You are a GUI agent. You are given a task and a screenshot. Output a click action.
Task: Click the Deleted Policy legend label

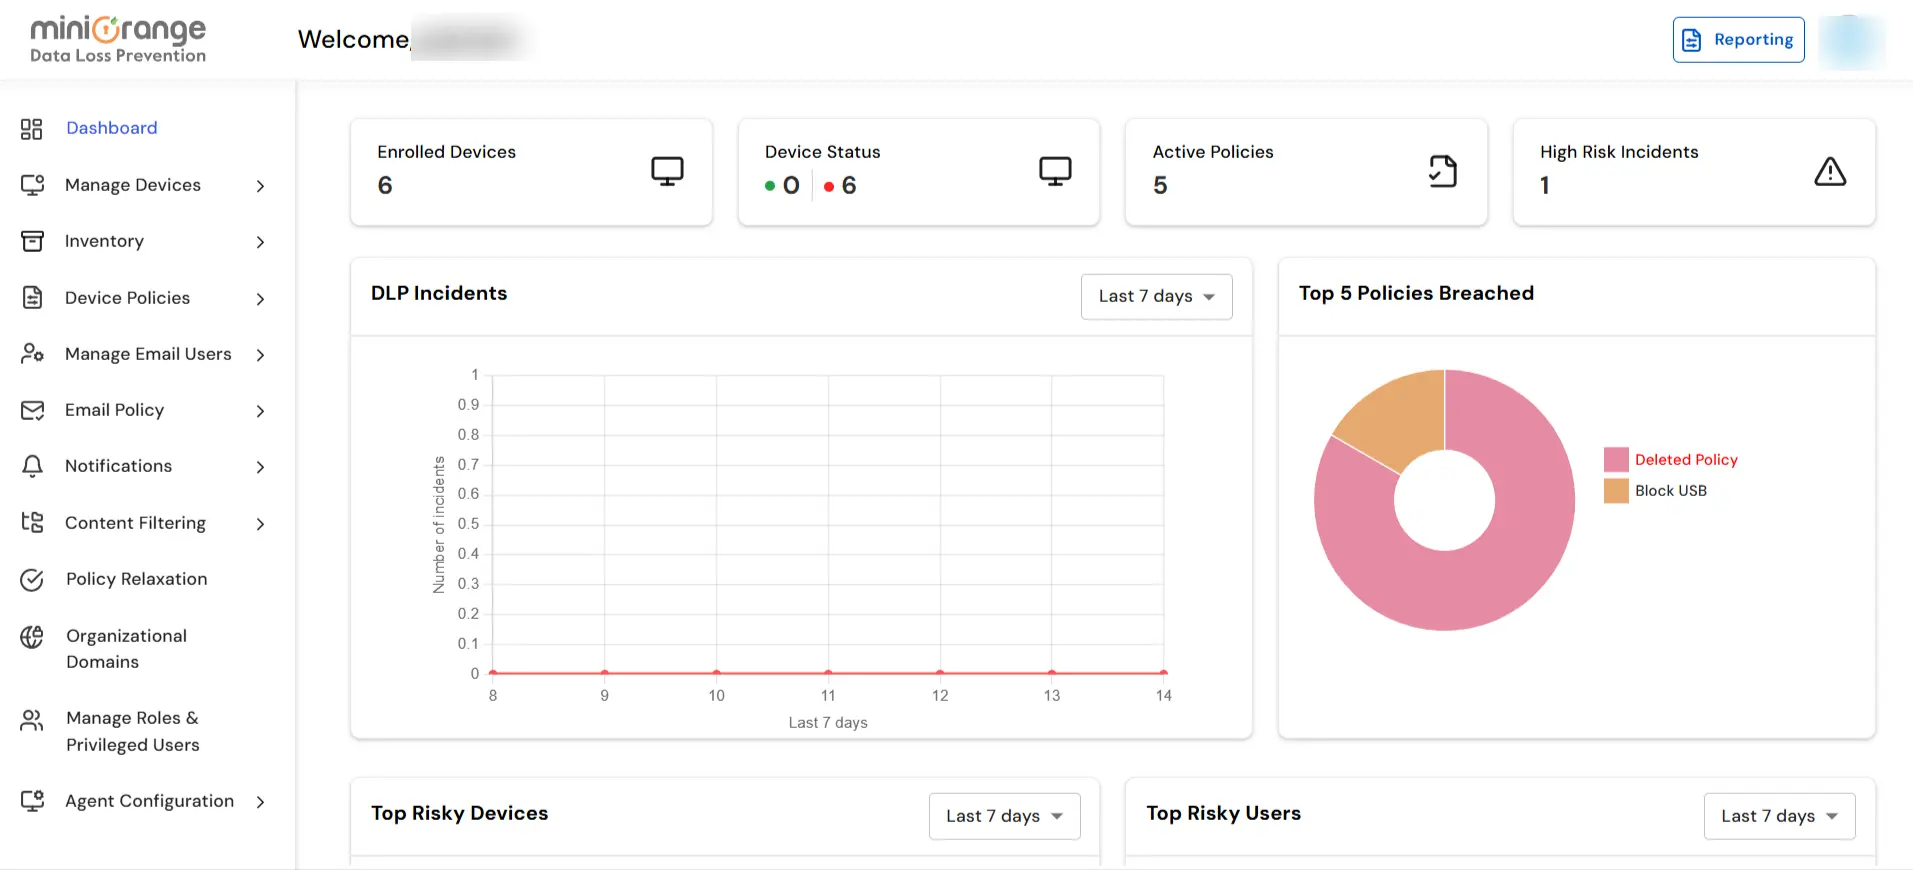pos(1686,460)
